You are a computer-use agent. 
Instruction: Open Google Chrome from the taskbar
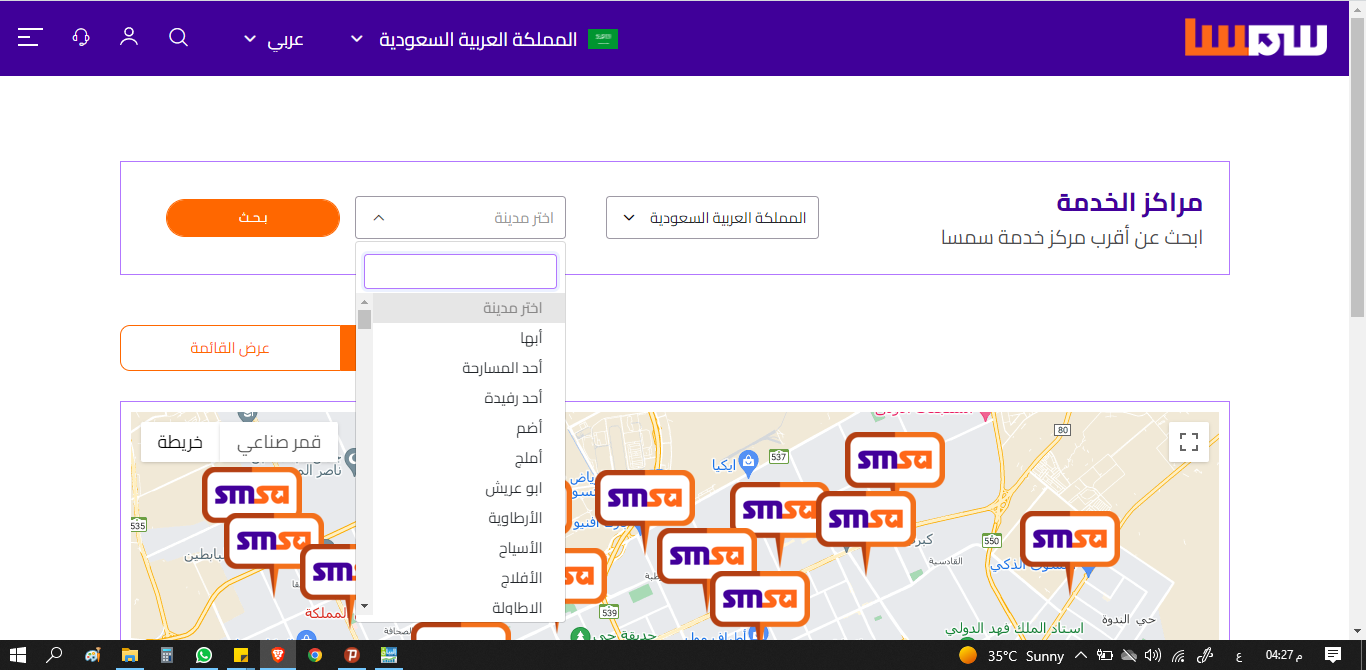tap(315, 655)
